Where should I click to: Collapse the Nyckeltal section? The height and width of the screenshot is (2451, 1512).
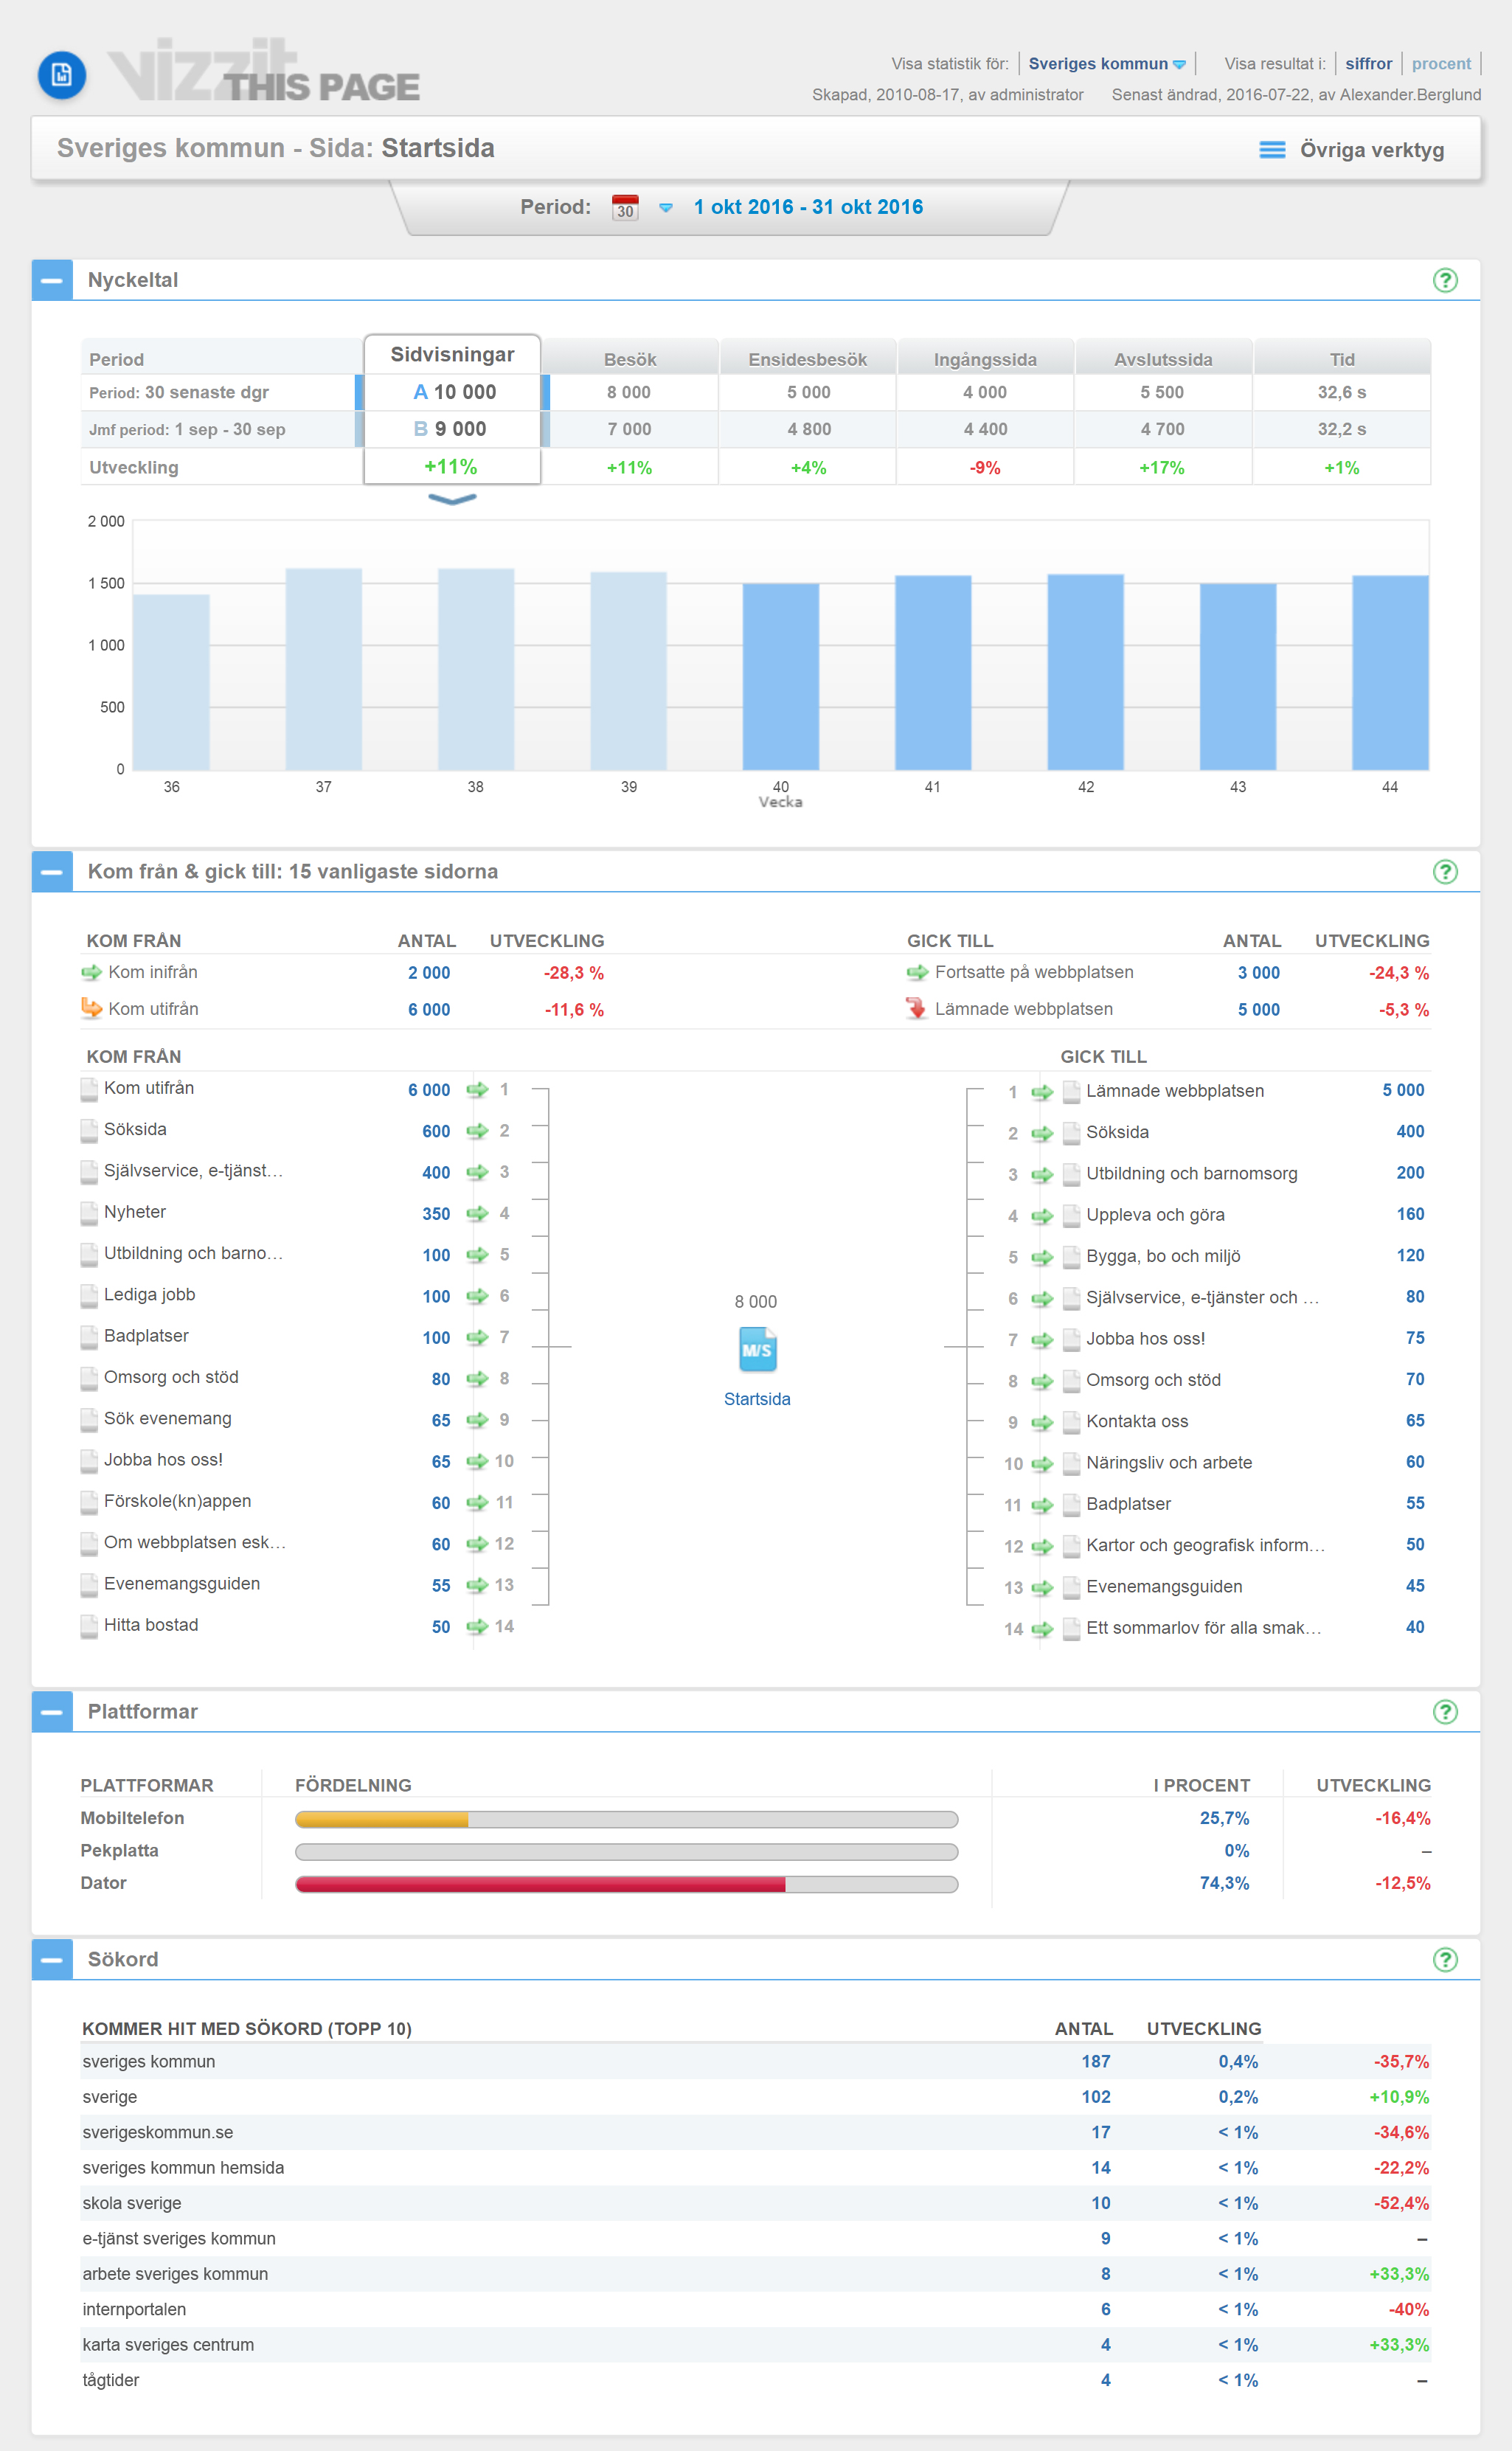click(52, 280)
